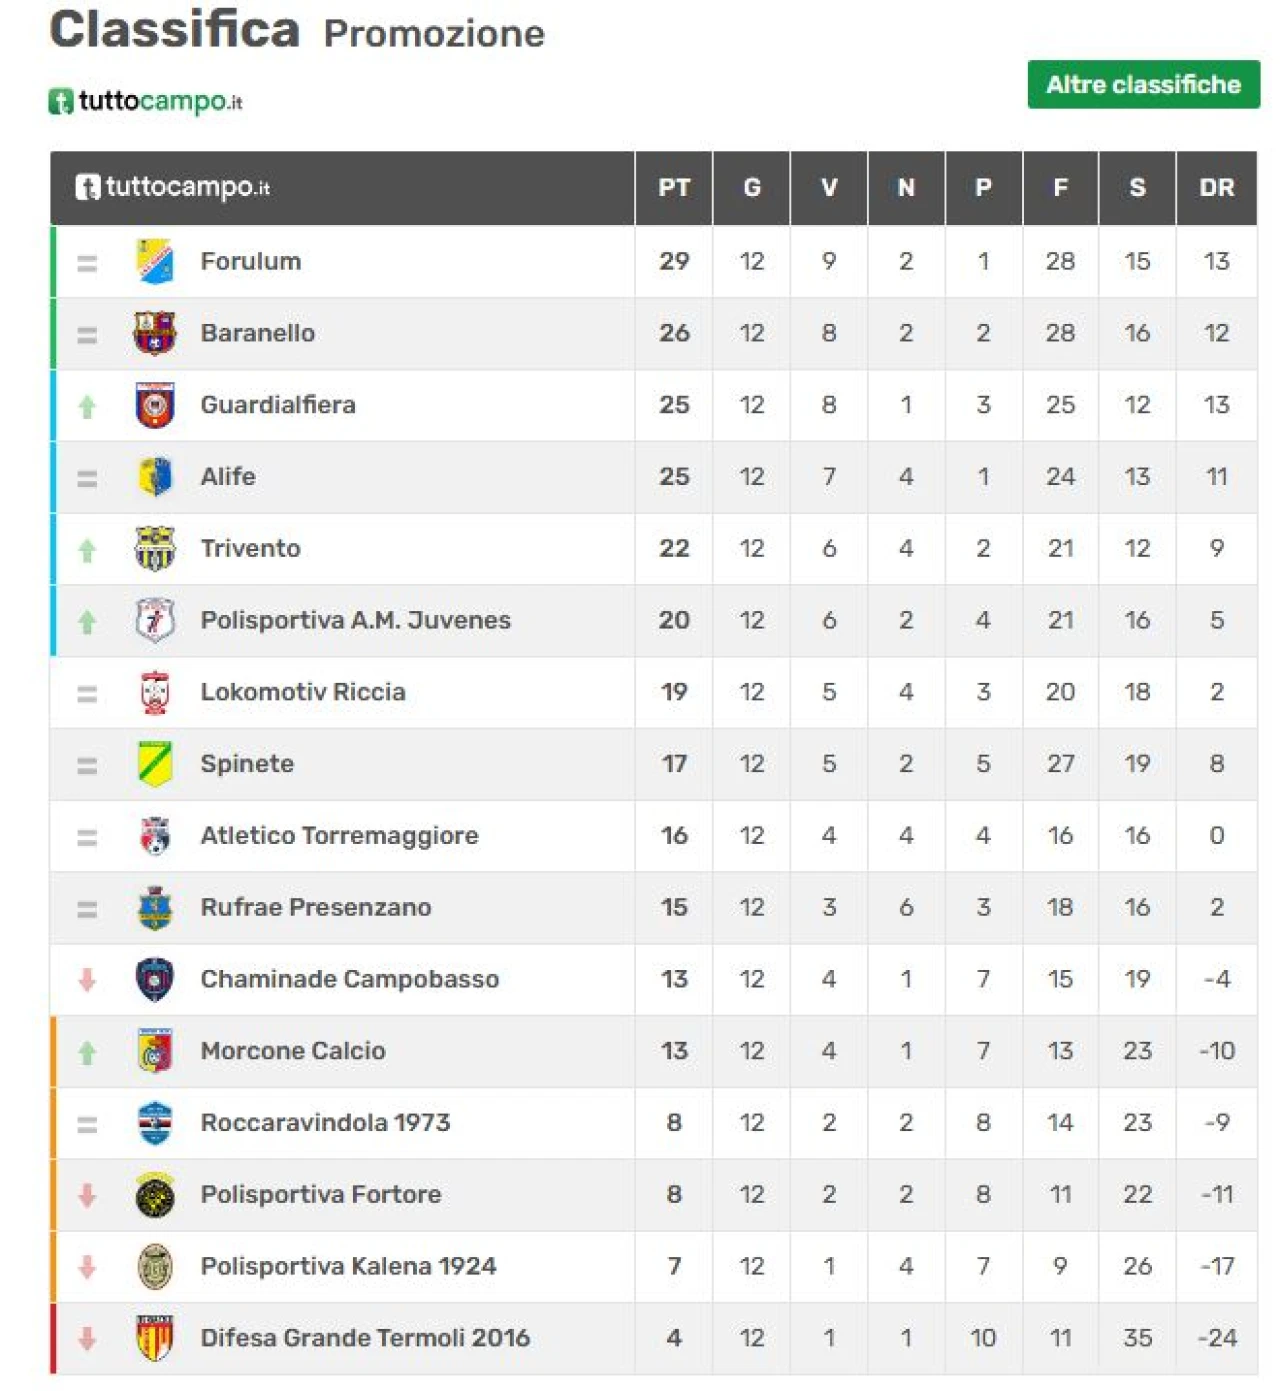Open the Altre classifiche button
Screen dimensions: 1280x1391
point(1143,84)
